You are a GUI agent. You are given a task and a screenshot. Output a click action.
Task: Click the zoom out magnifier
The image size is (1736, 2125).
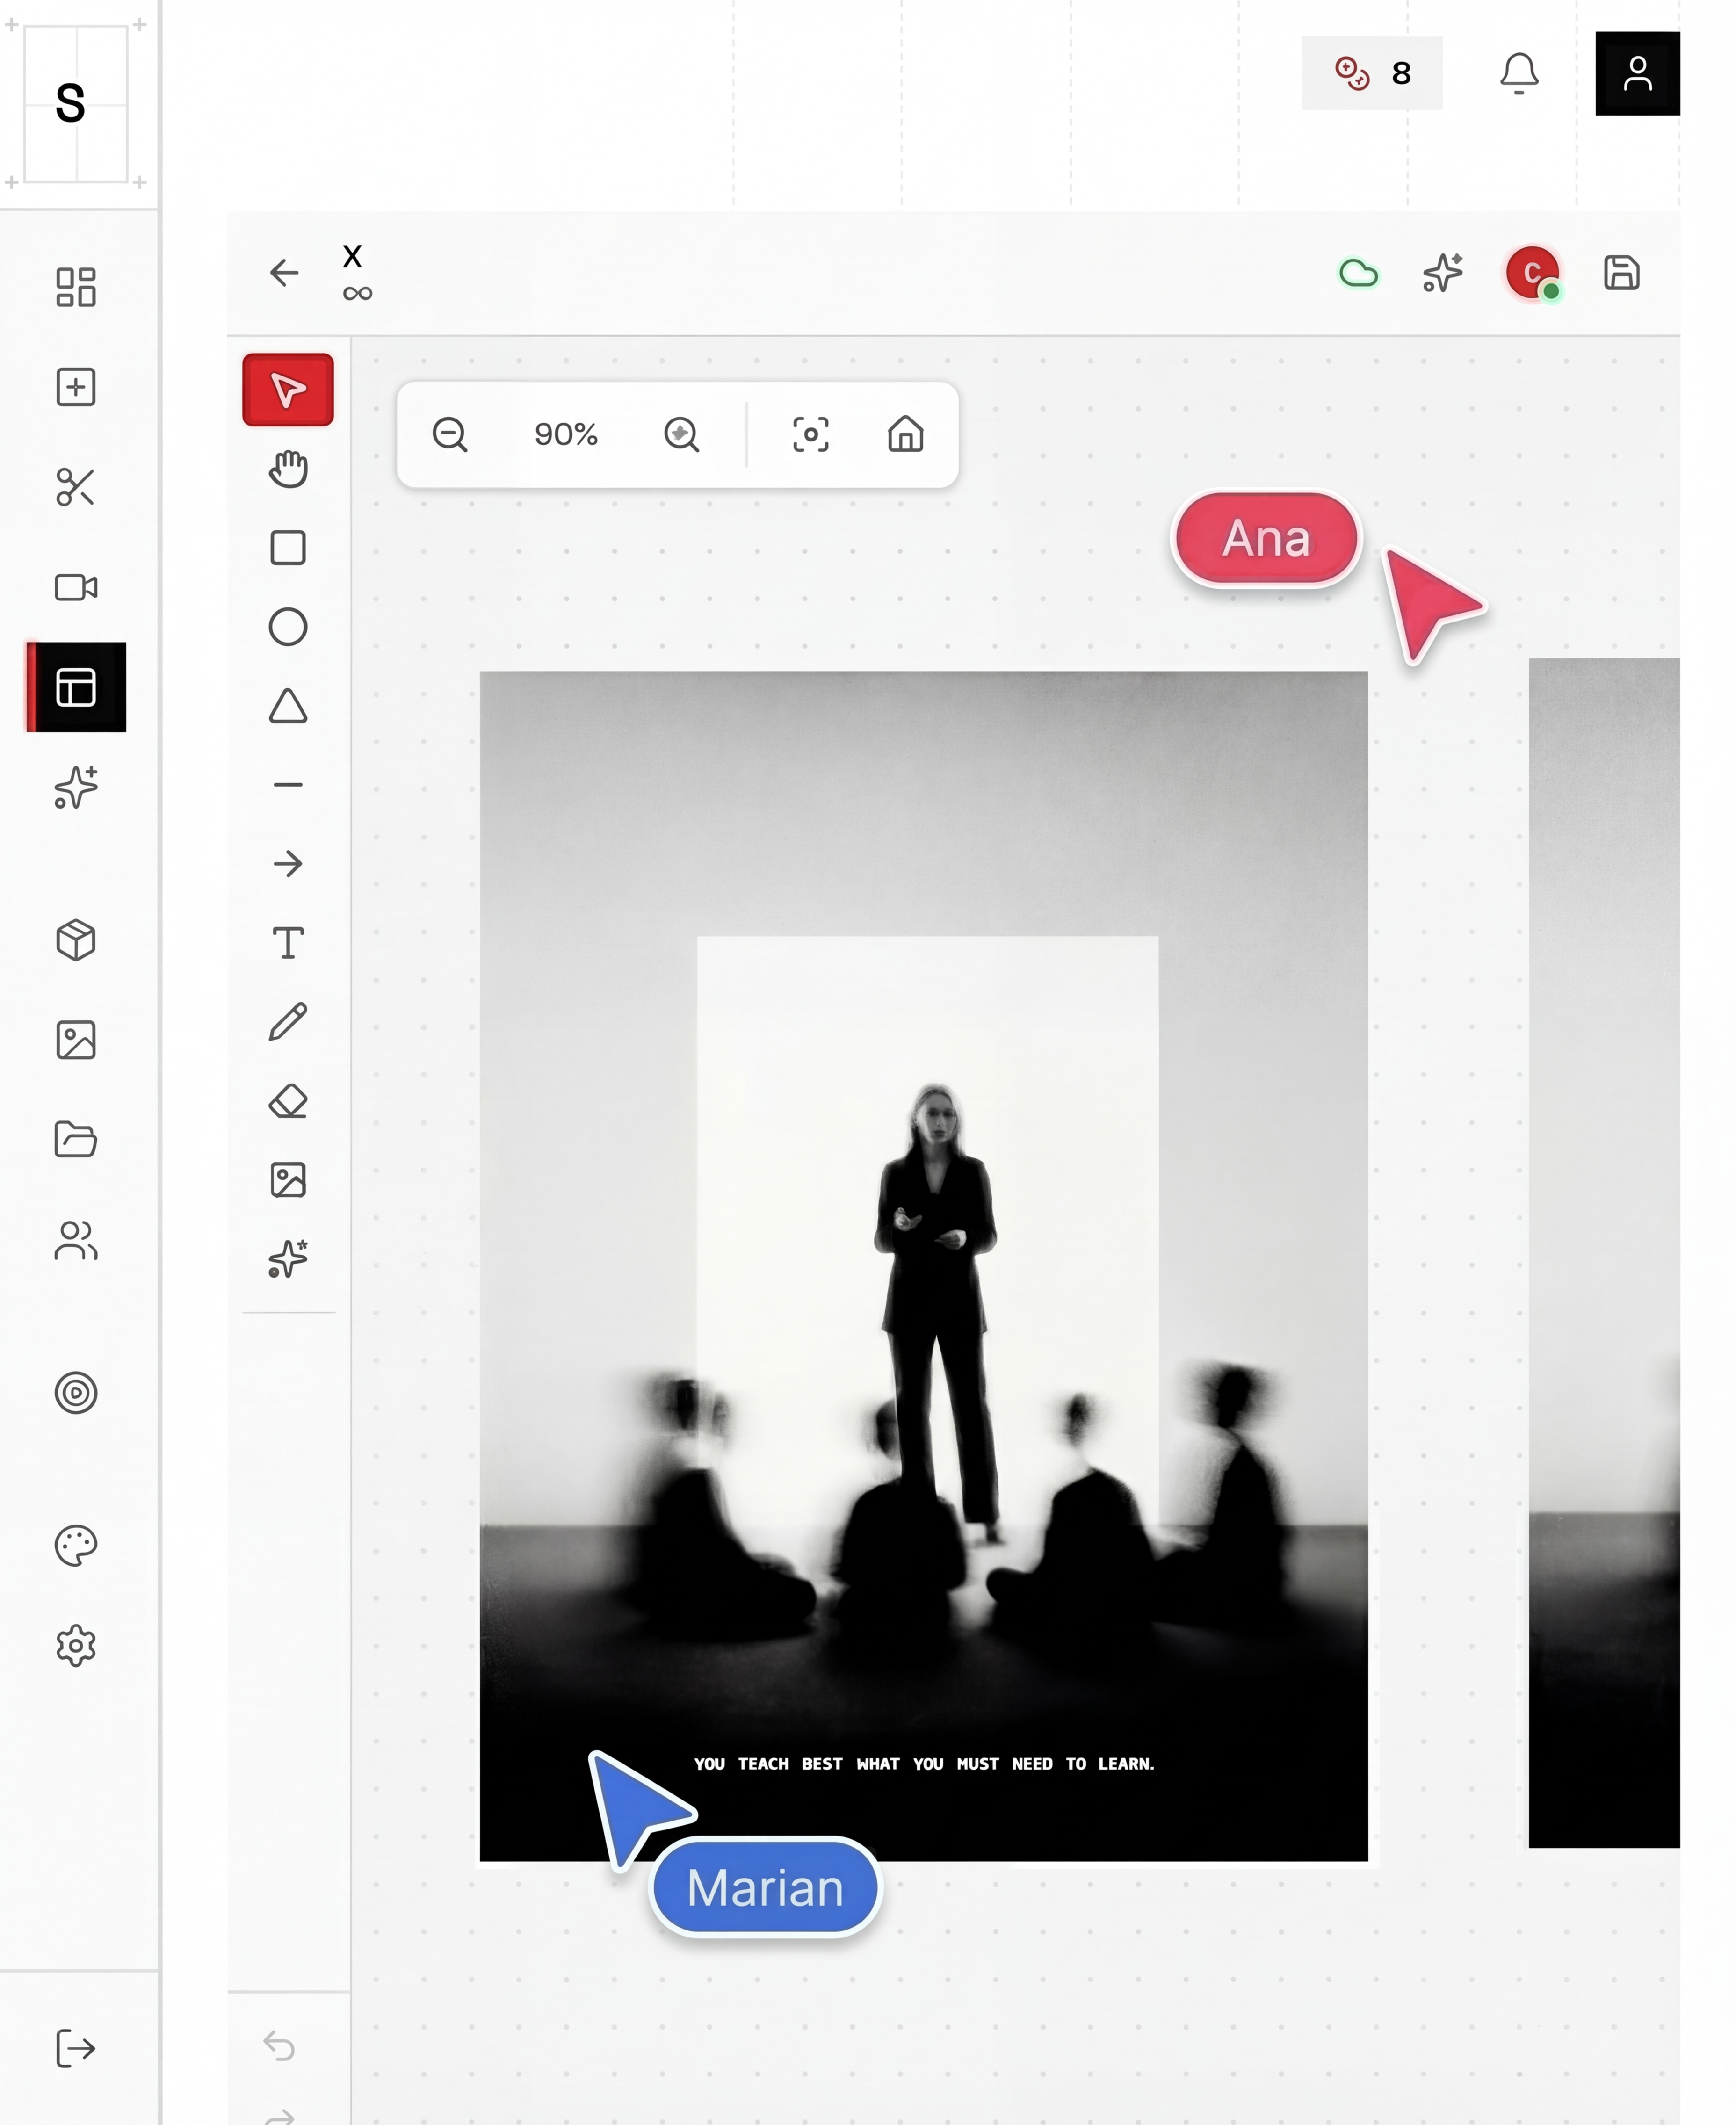tap(450, 435)
